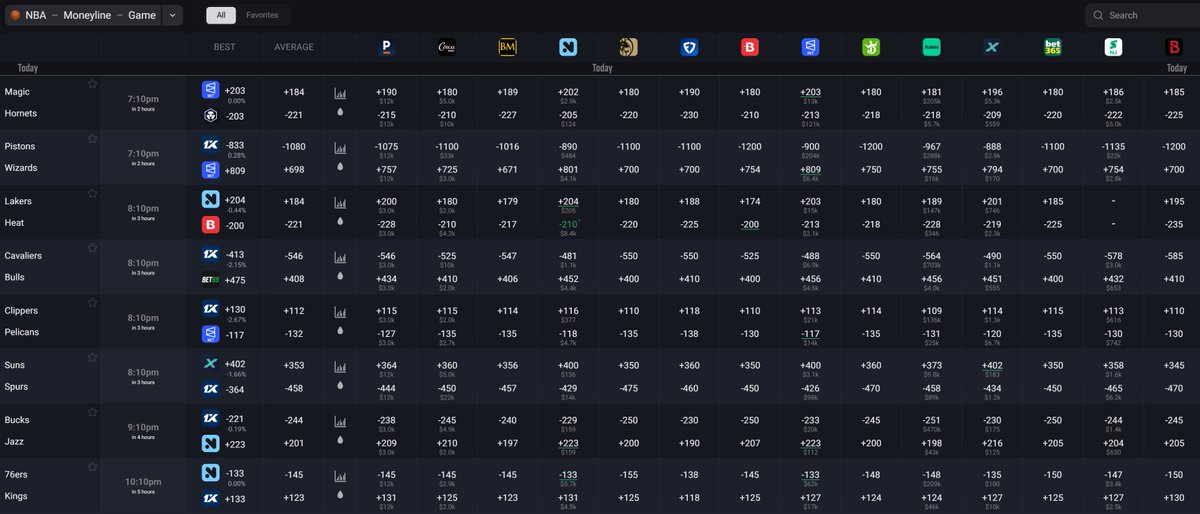The height and width of the screenshot is (514, 1200).
Task: Click Bulls best odds +475
Action: (236, 280)
